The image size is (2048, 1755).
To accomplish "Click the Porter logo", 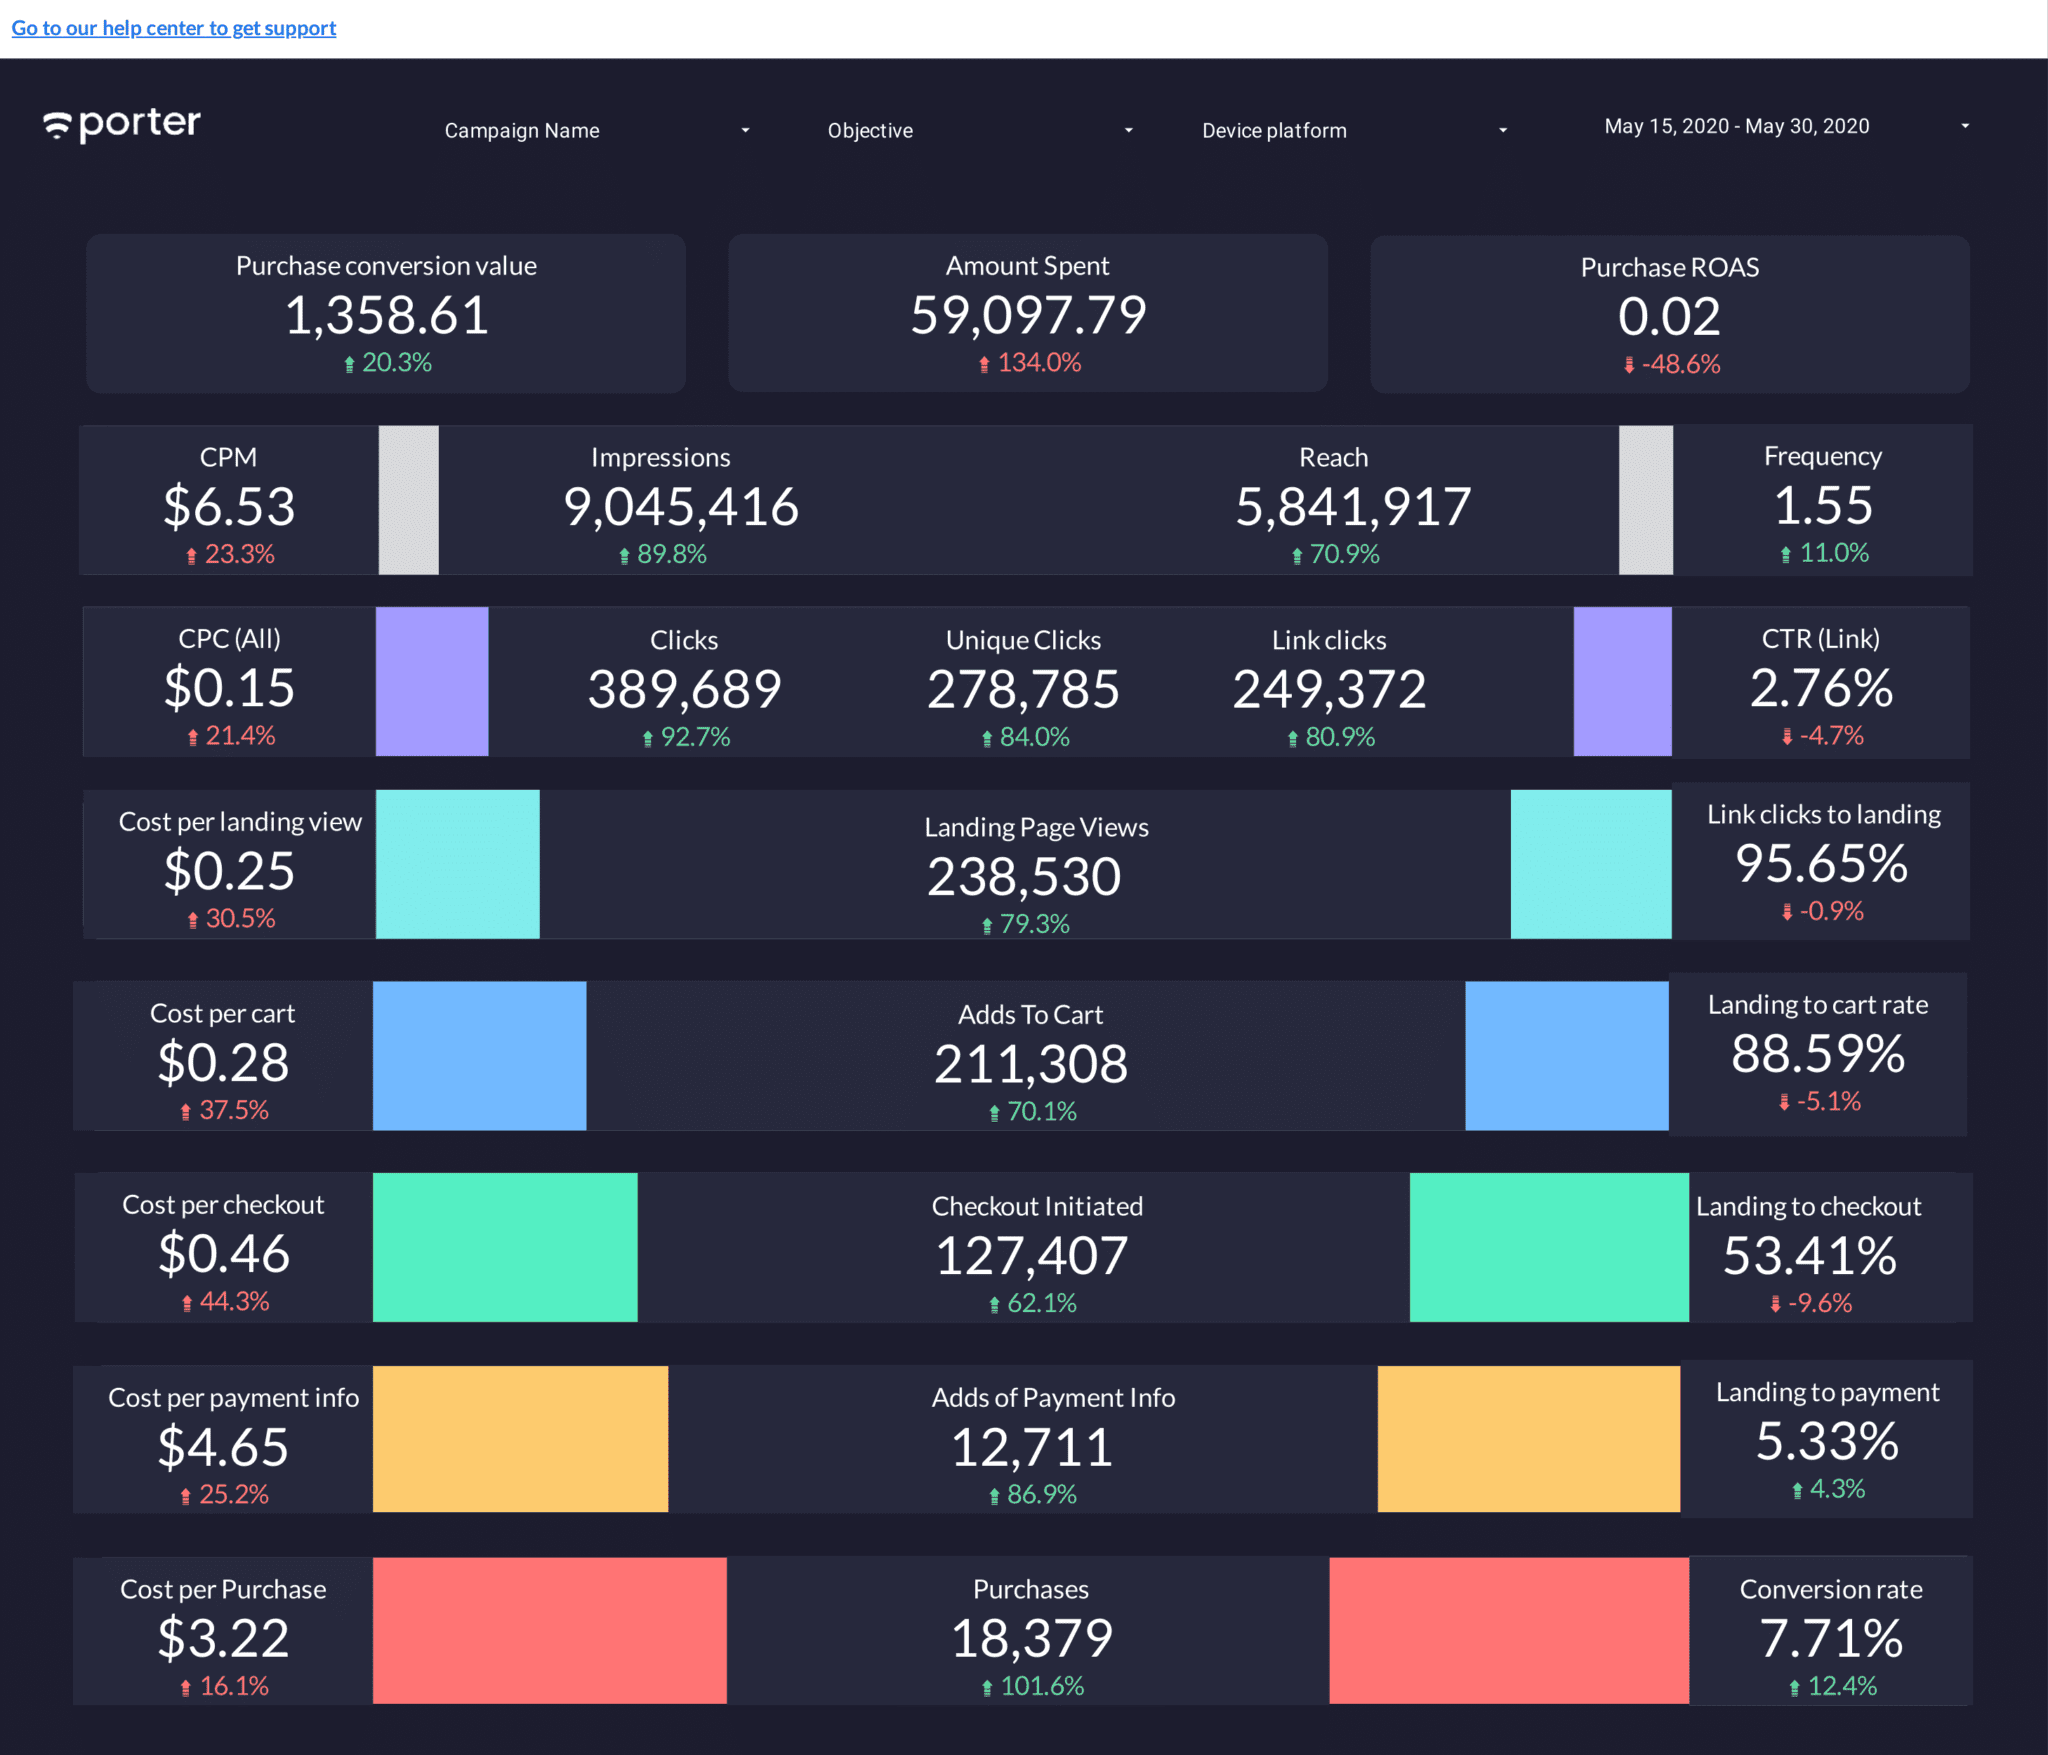I will 122,124.
